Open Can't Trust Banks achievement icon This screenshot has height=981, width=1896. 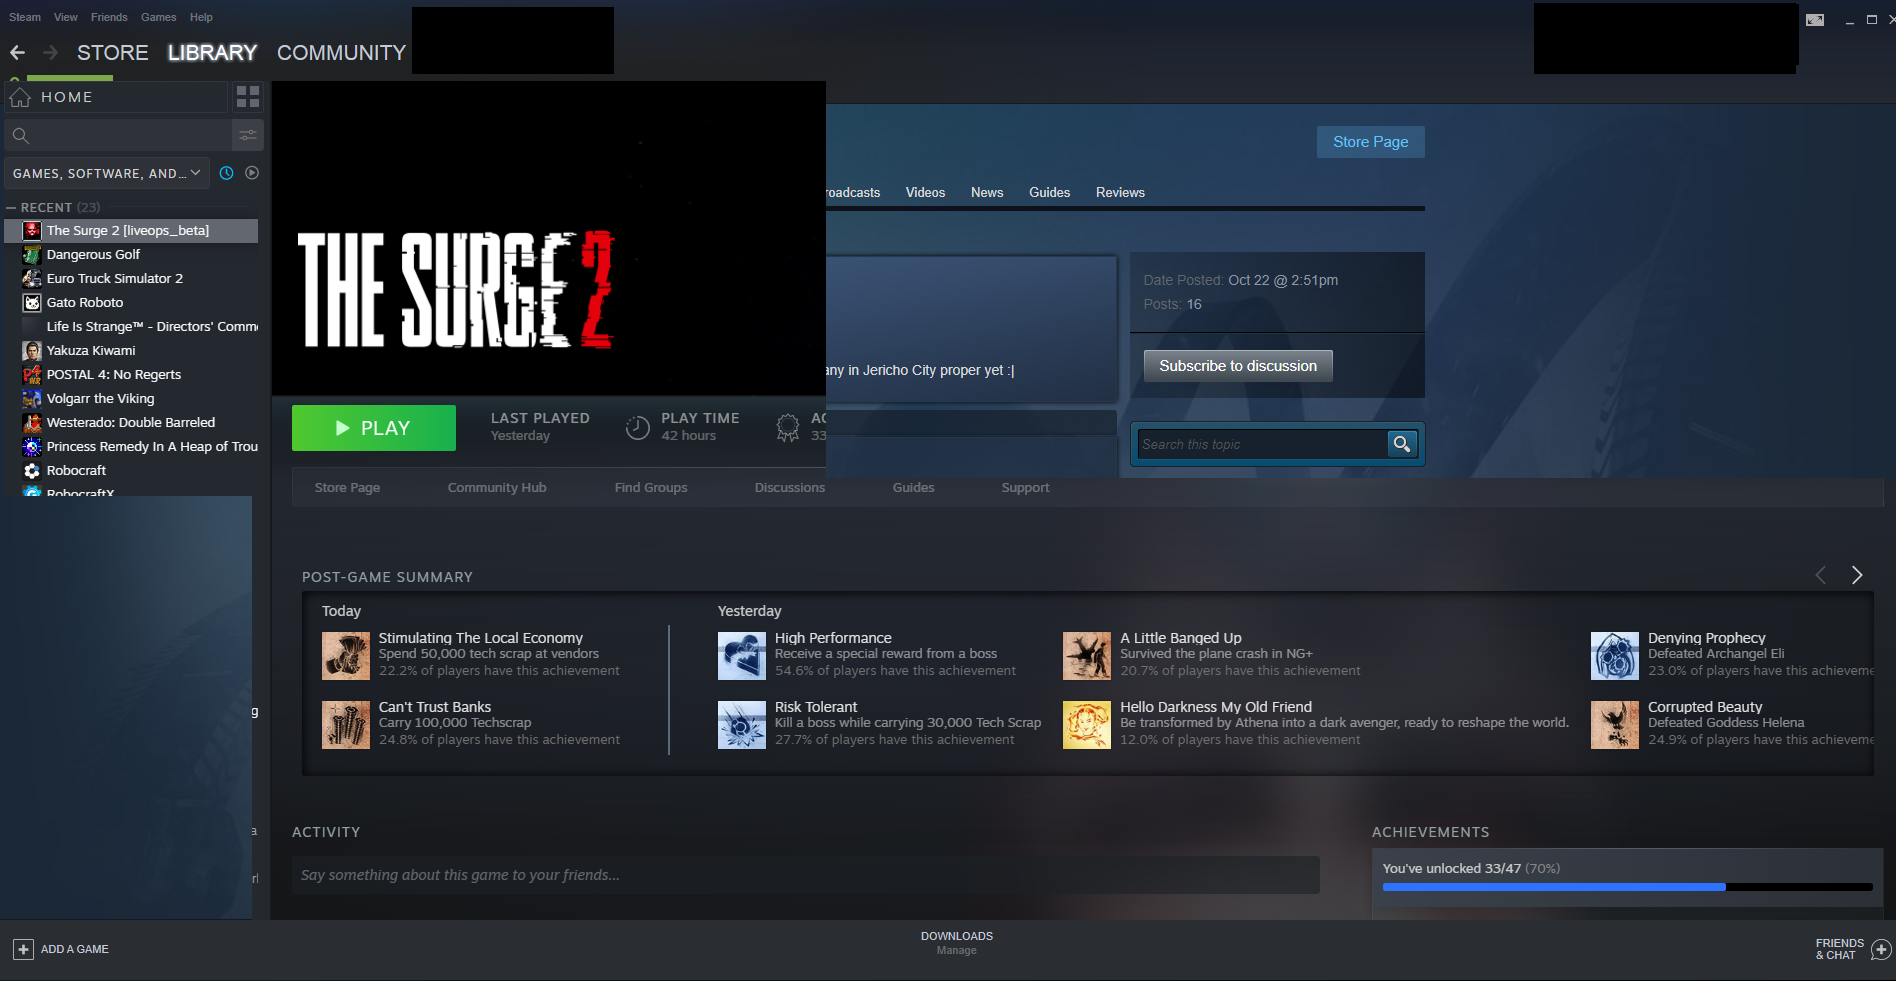pos(346,725)
